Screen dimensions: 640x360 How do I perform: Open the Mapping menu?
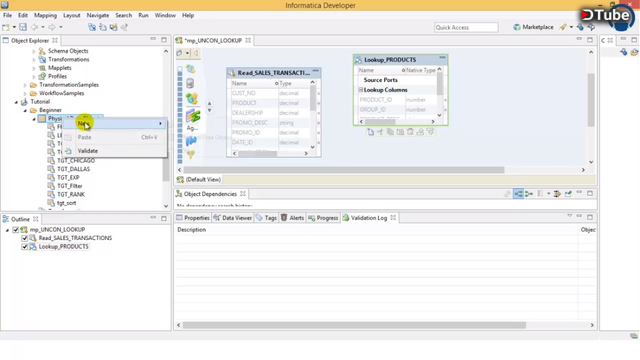pos(45,15)
